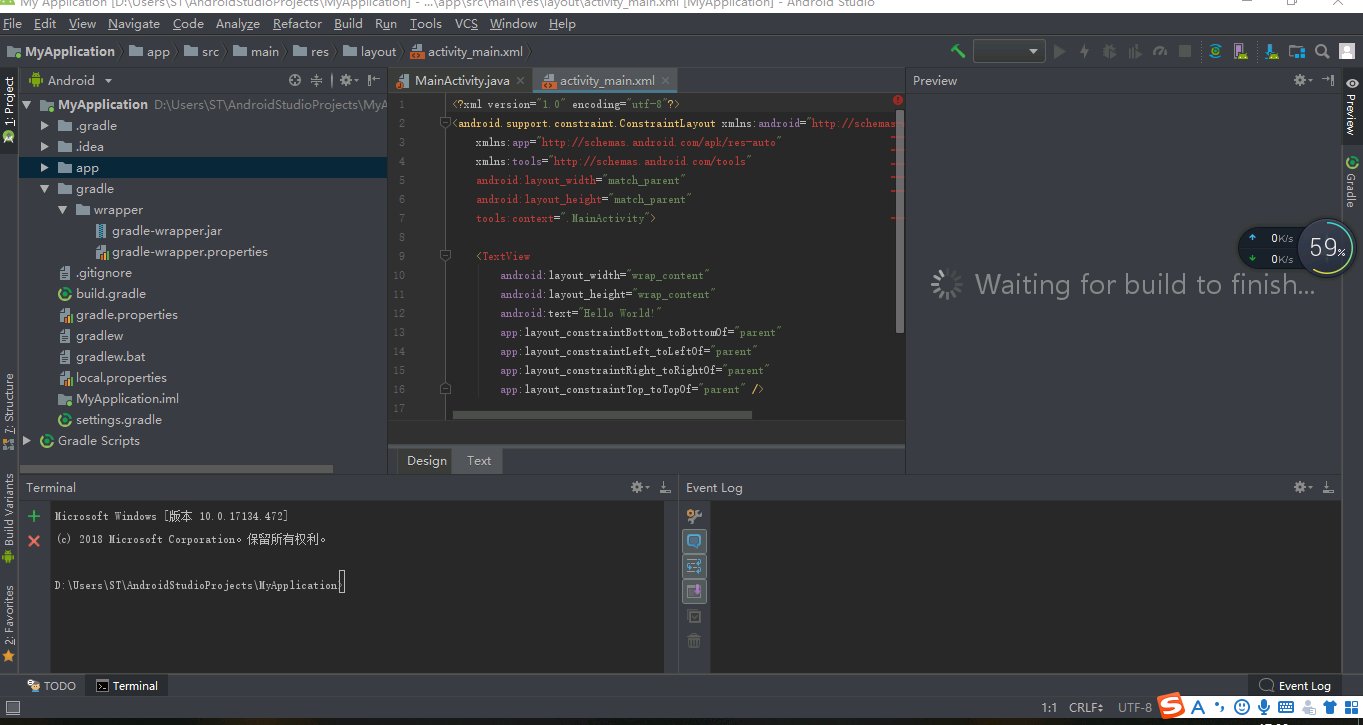Expand the .idea folder

(44, 146)
